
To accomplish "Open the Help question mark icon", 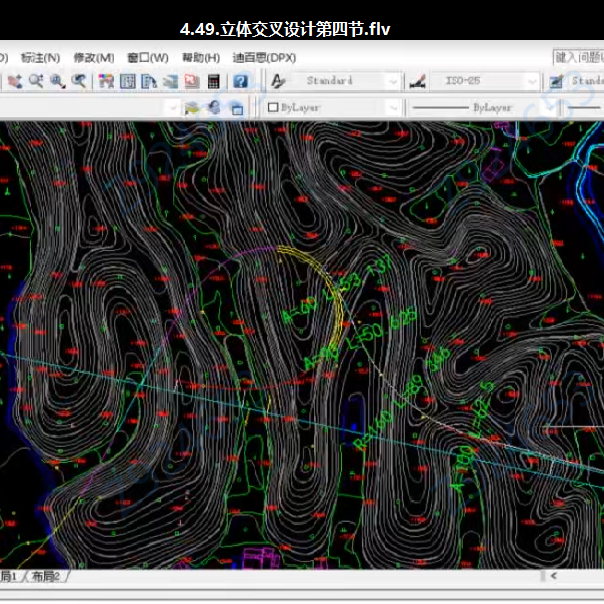I will pyautogui.click(x=241, y=81).
